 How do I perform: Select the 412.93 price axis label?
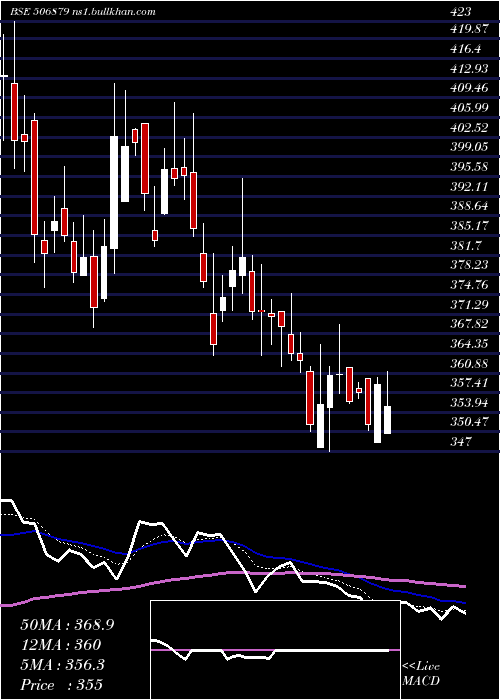click(469, 69)
